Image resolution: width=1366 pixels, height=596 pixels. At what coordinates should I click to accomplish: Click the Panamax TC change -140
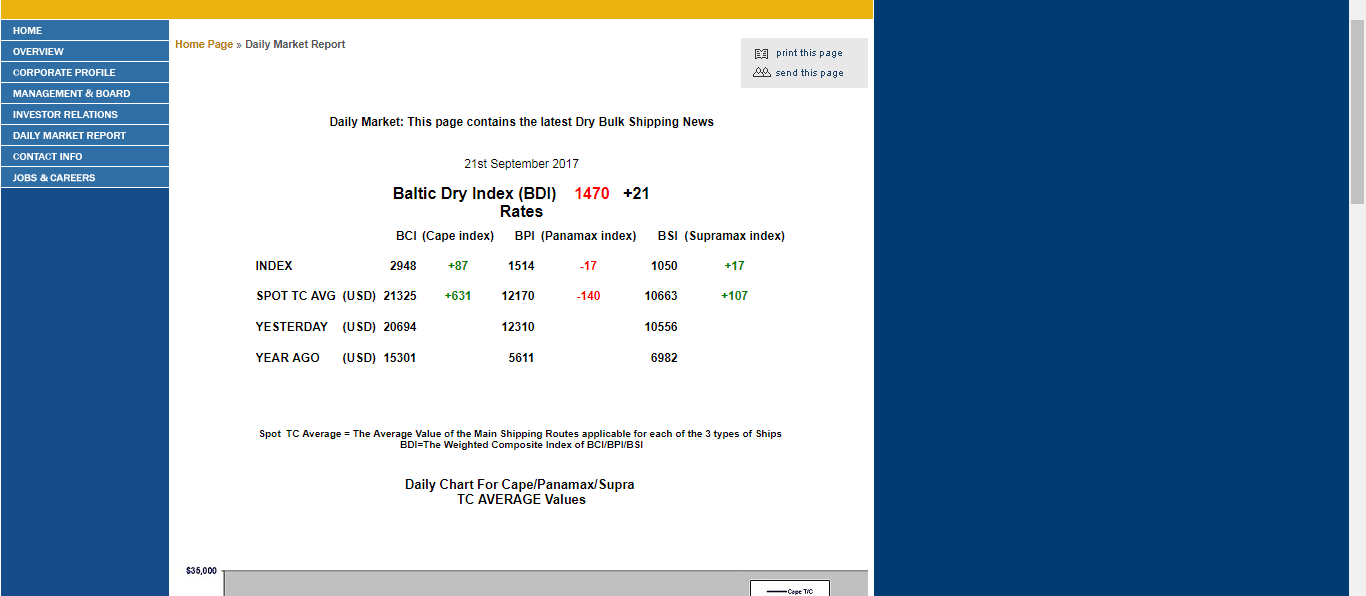588,296
